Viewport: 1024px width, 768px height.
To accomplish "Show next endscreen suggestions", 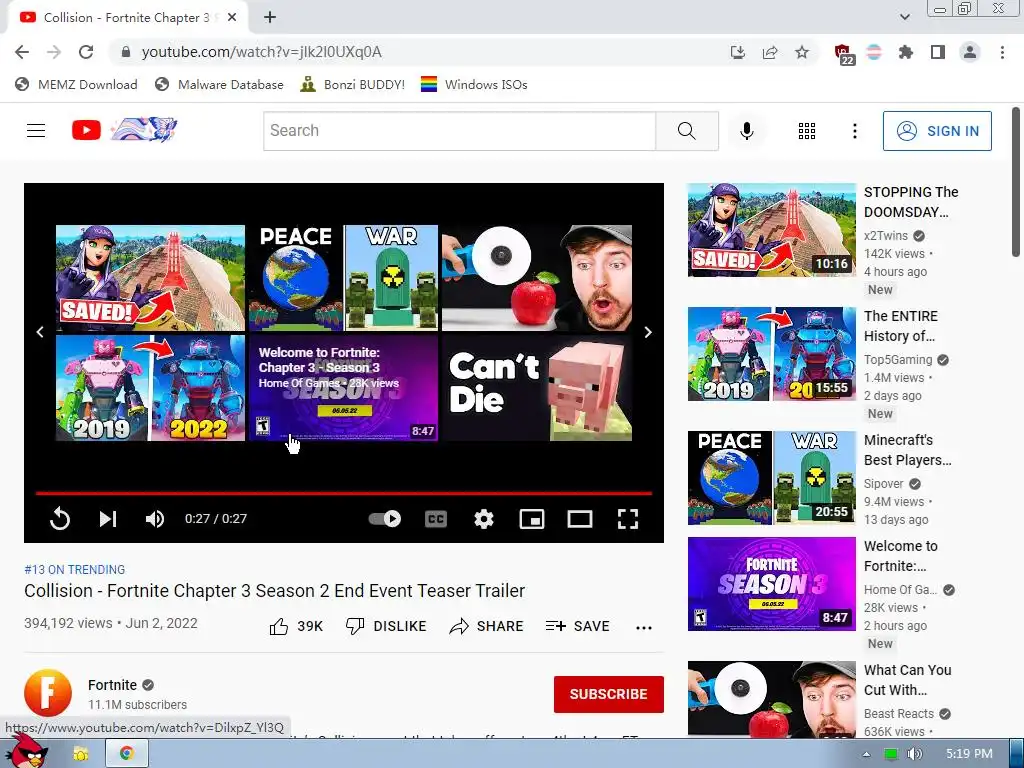I will point(648,332).
